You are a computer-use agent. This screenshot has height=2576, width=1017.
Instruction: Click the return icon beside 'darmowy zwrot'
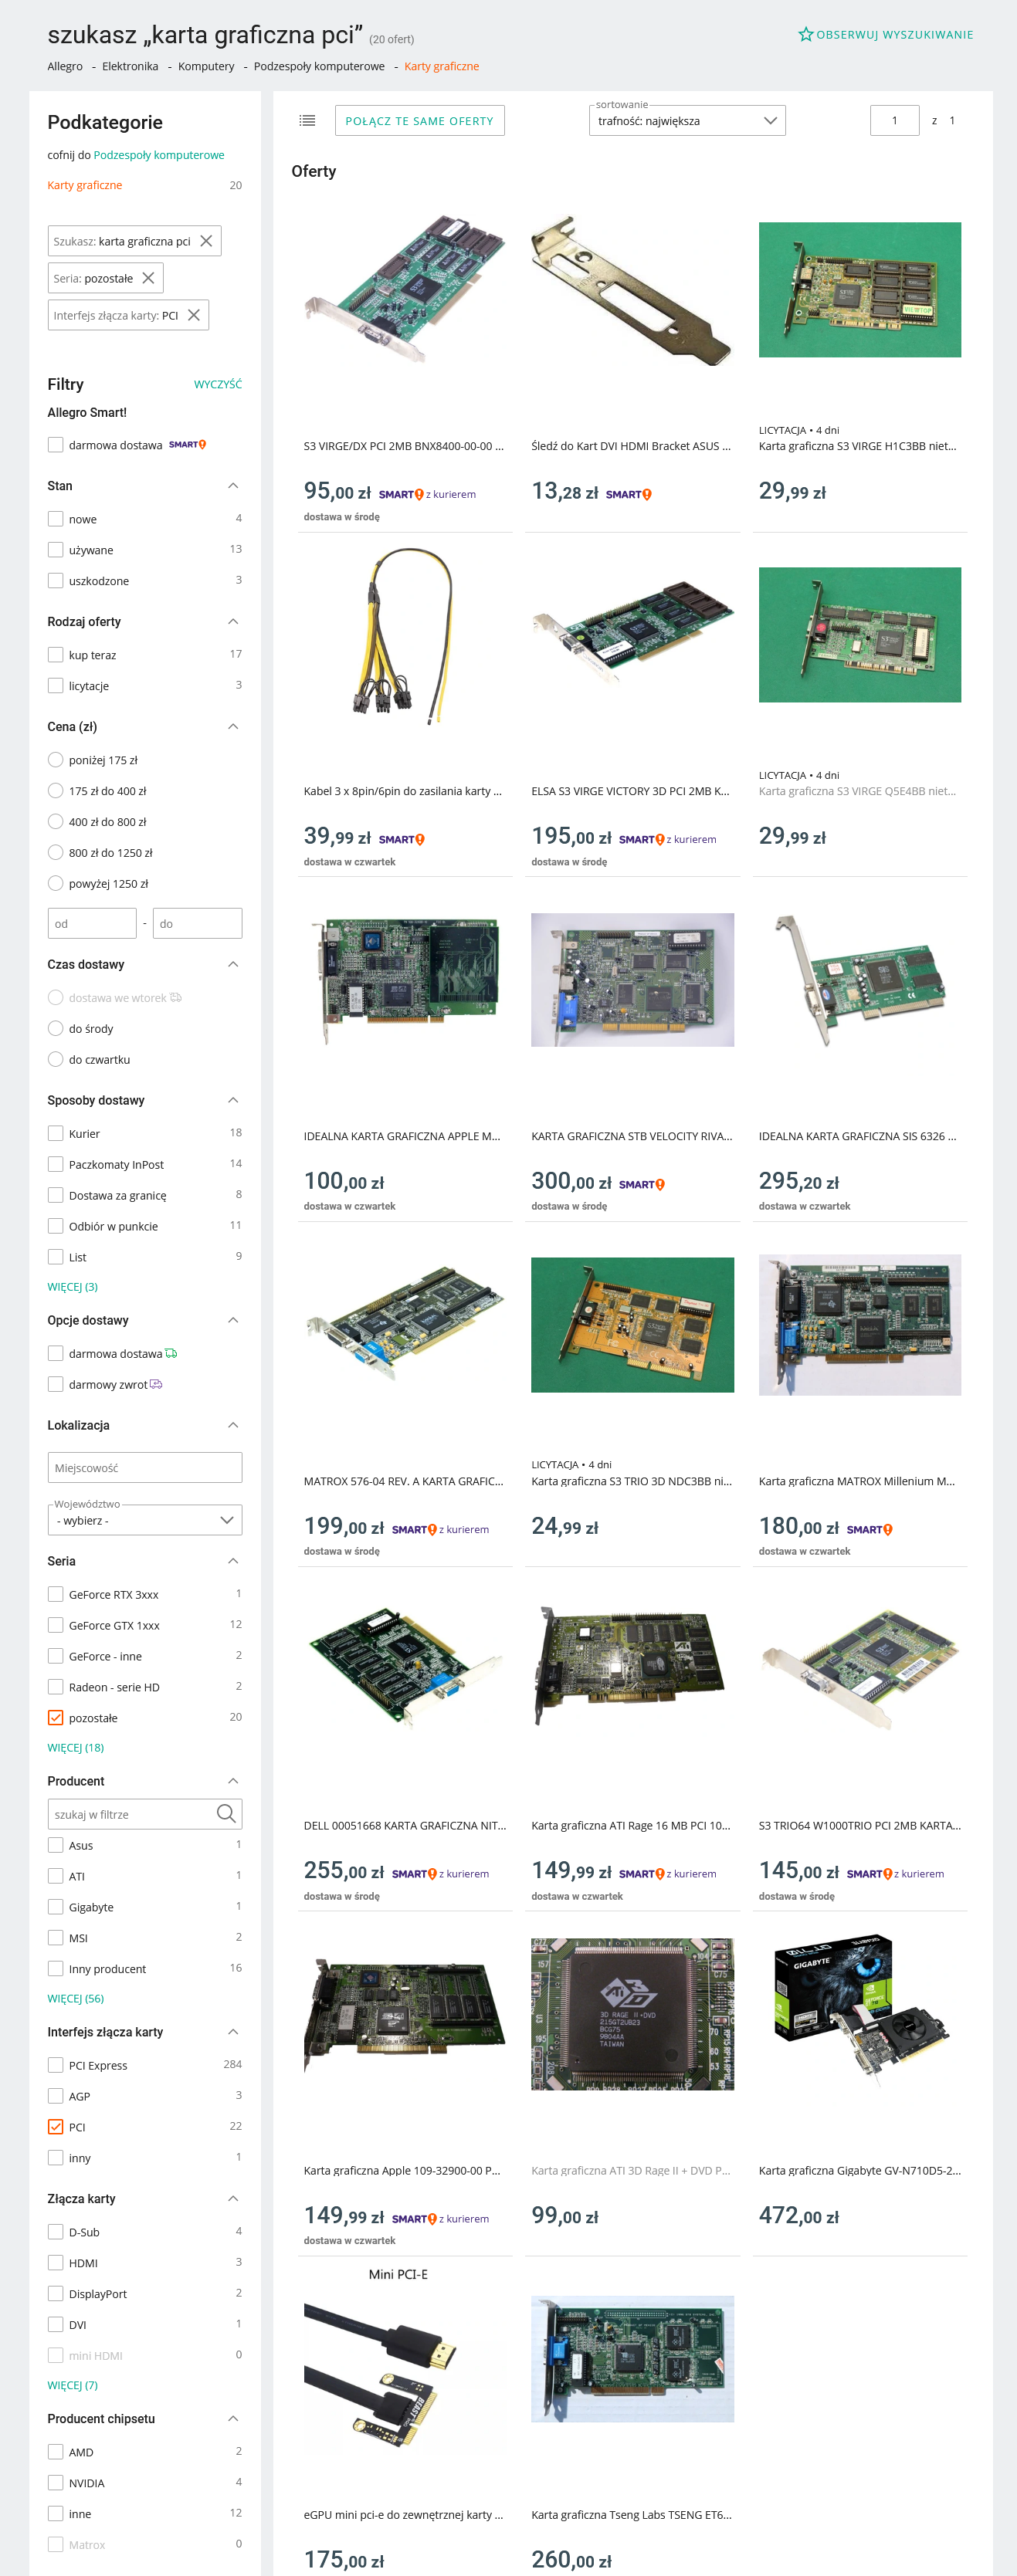(x=155, y=1384)
